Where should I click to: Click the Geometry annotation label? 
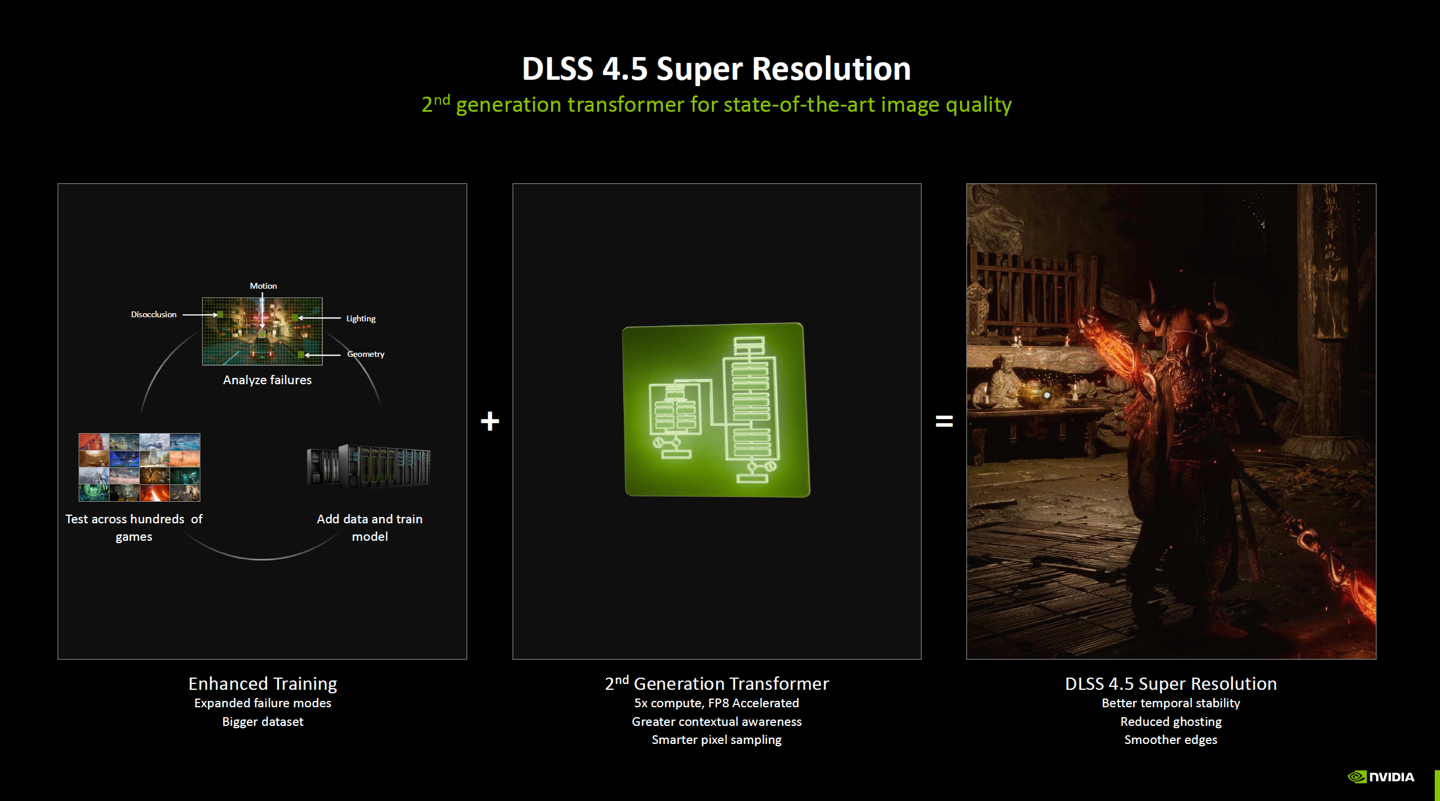365,354
